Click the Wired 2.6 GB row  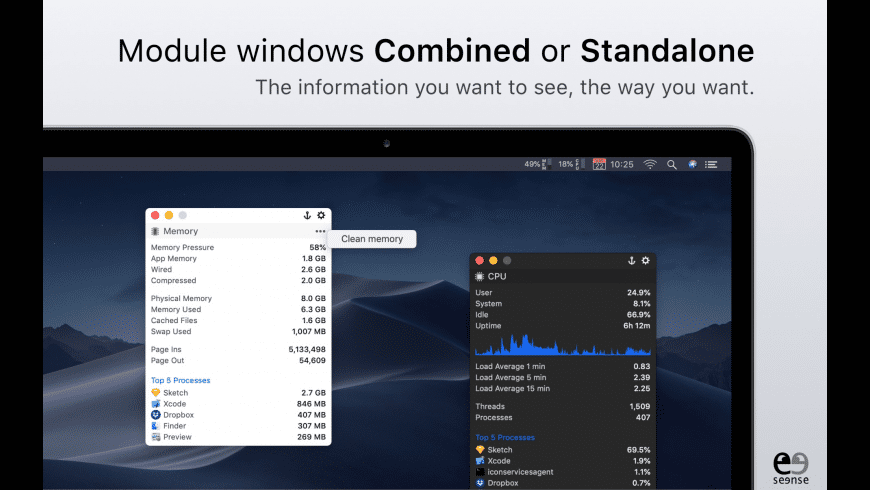tap(238, 269)
